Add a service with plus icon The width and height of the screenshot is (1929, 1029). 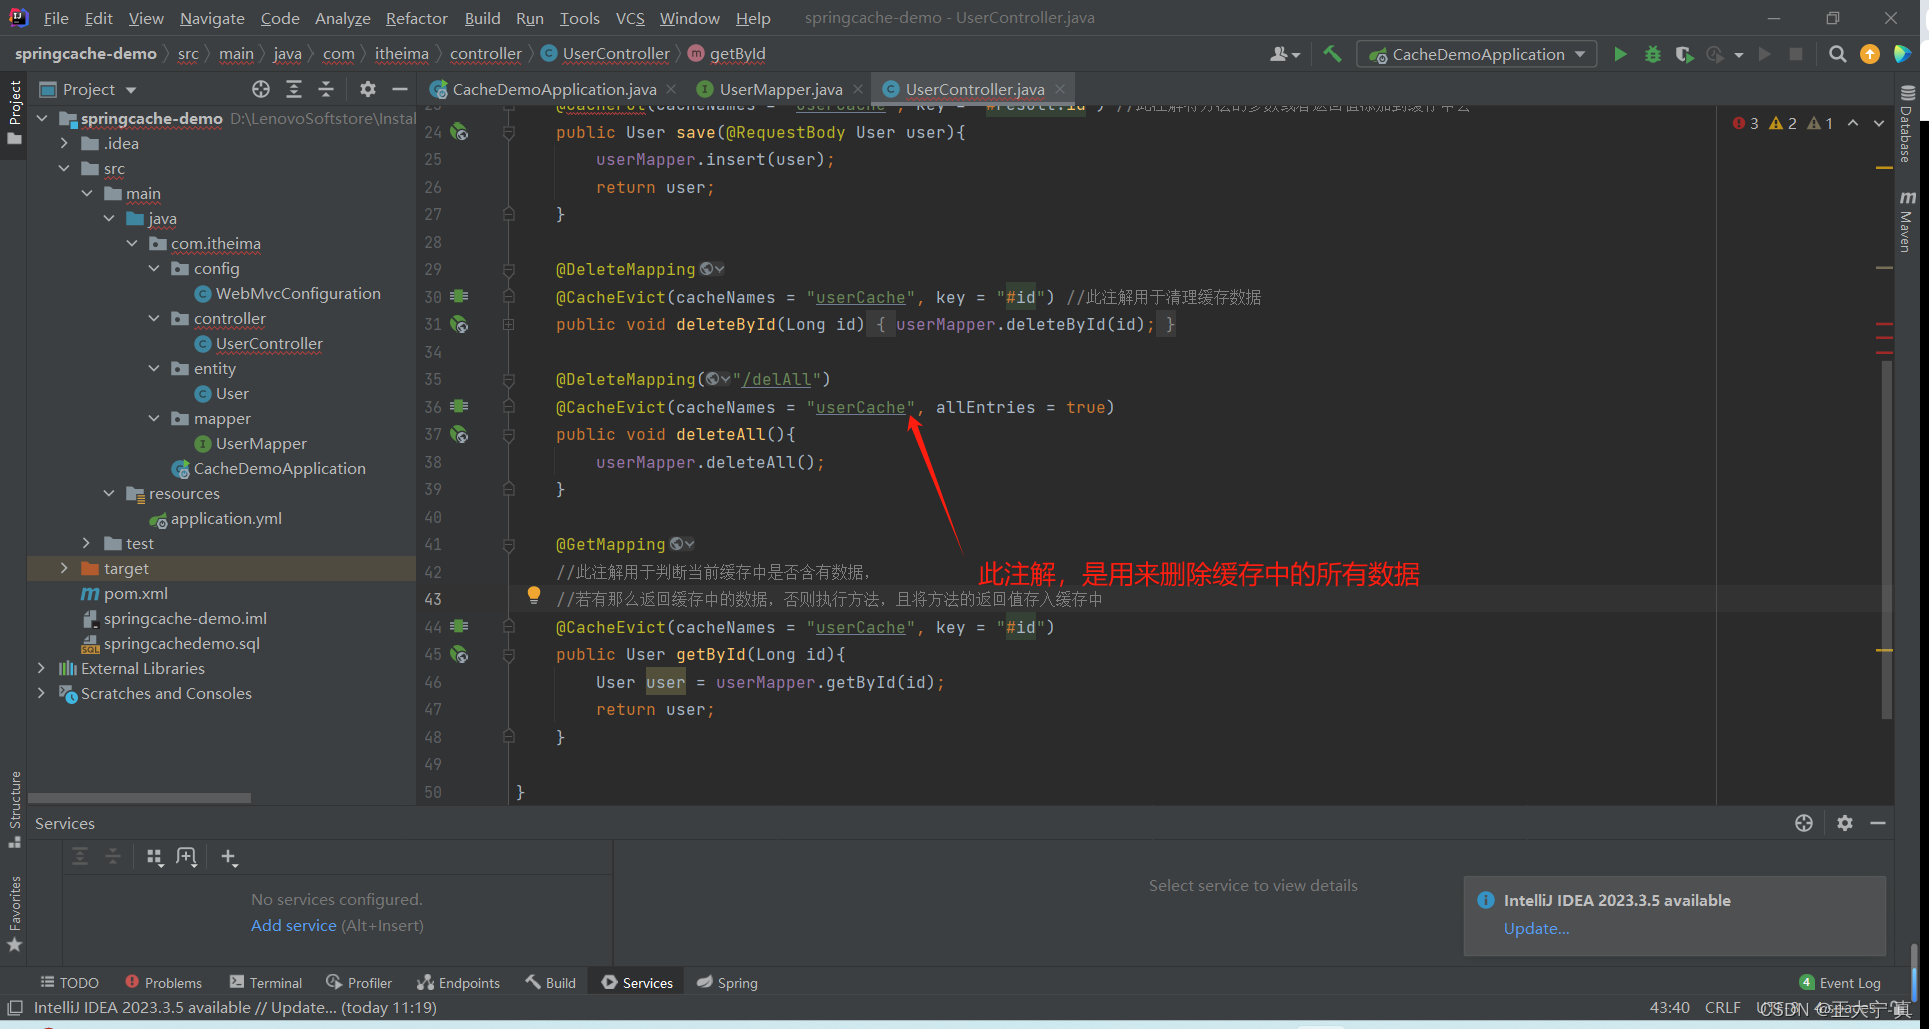click(229, 857)
